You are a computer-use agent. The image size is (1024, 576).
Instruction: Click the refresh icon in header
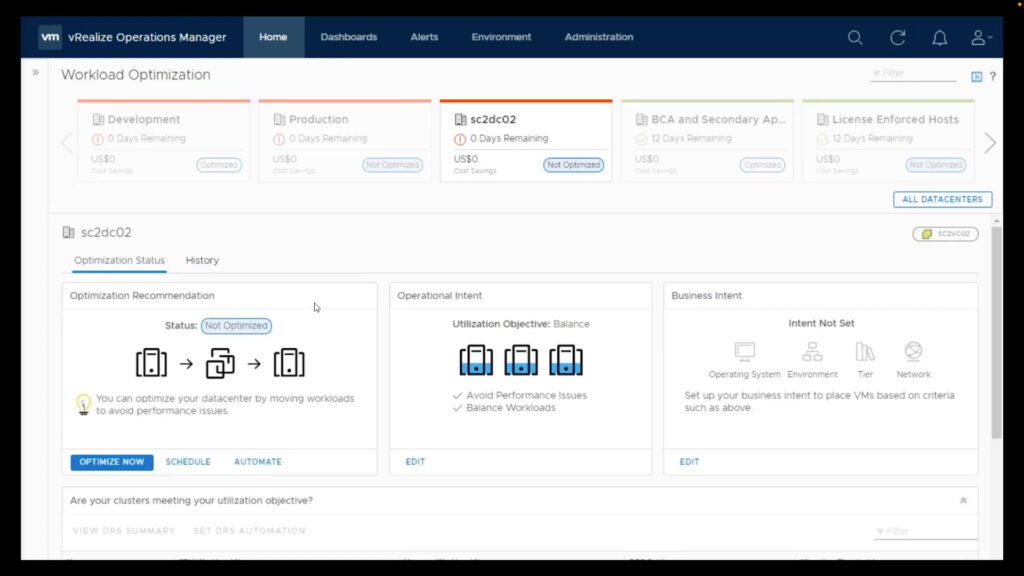[897, 38]
